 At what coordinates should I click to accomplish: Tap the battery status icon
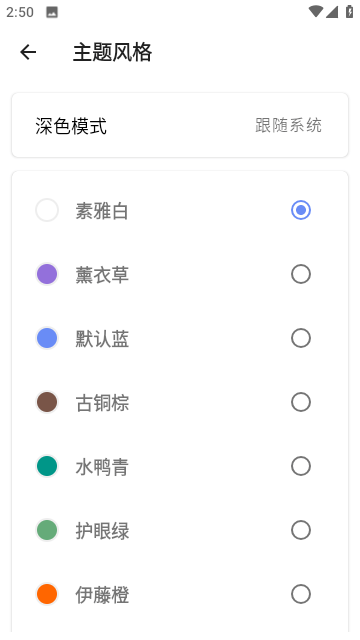349,12
